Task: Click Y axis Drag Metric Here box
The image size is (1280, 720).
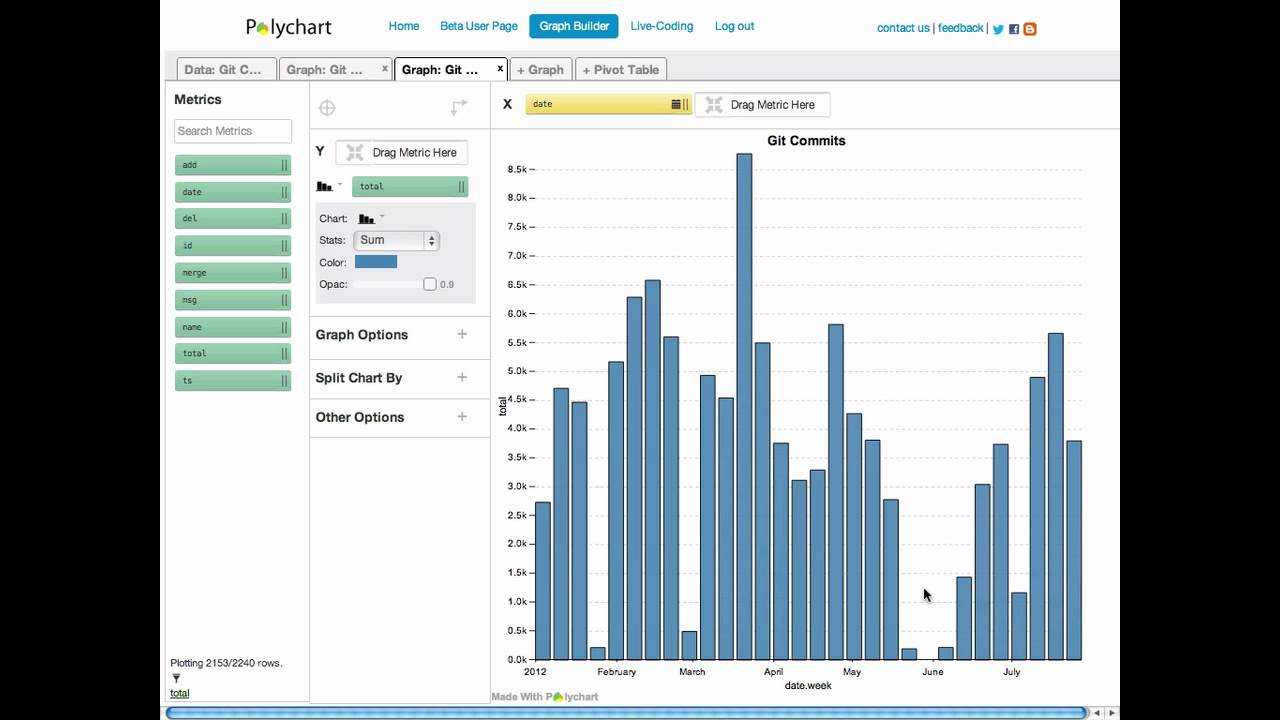Action: pyautogui.click(x=401, y=152)
